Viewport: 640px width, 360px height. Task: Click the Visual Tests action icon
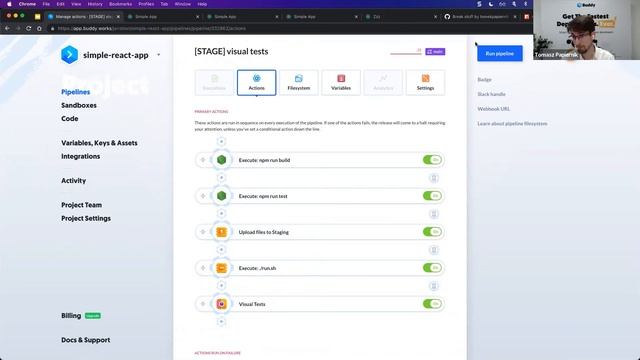[221, 304]
